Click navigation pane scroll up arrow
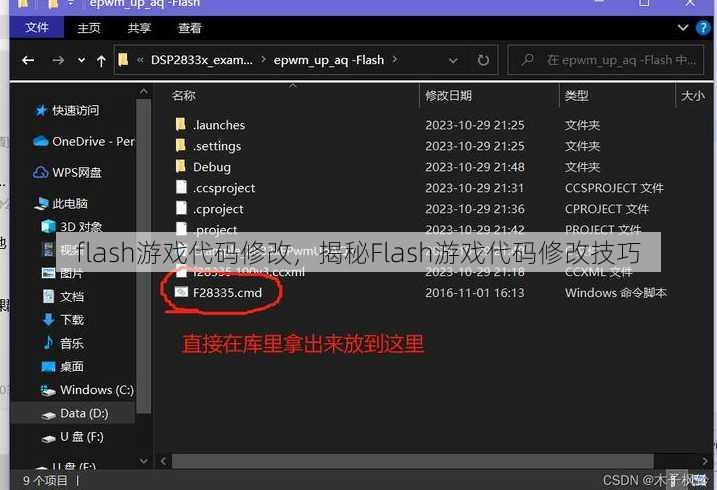717x490 pixels. point(144,92)
